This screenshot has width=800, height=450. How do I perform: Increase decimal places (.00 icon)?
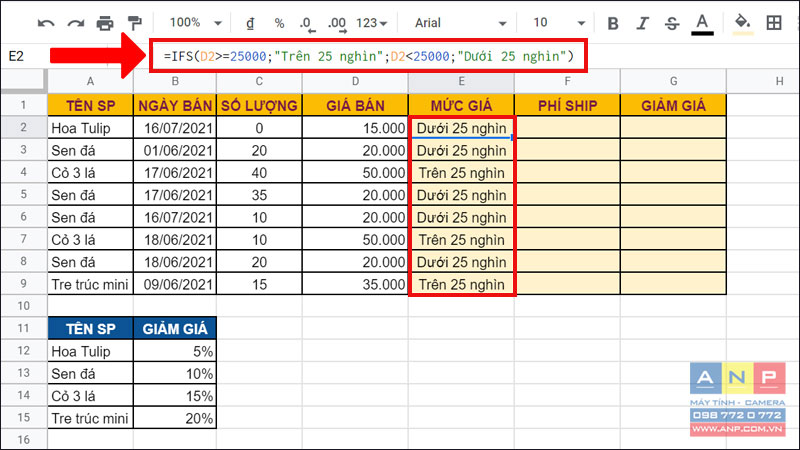(337, 24)
